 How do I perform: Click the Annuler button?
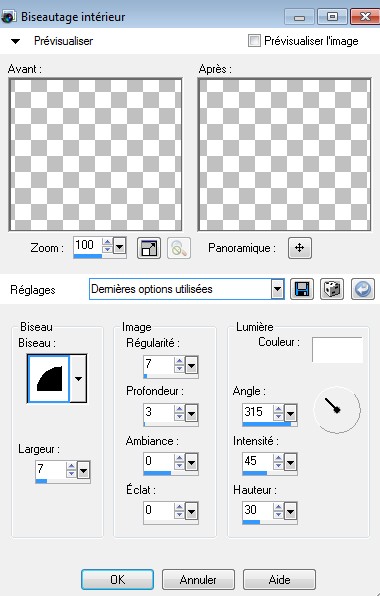coord(198,580)
